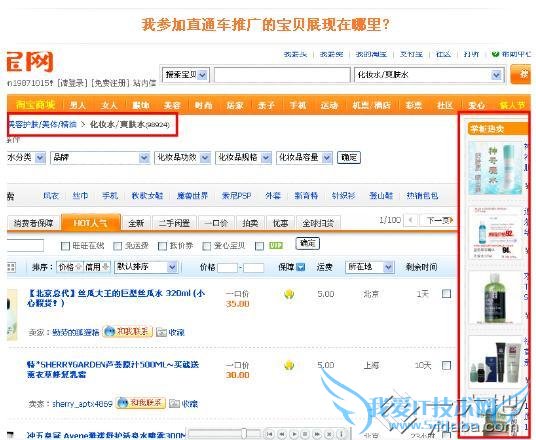Switch to the 全球扫货 tab

pos(318,223)
